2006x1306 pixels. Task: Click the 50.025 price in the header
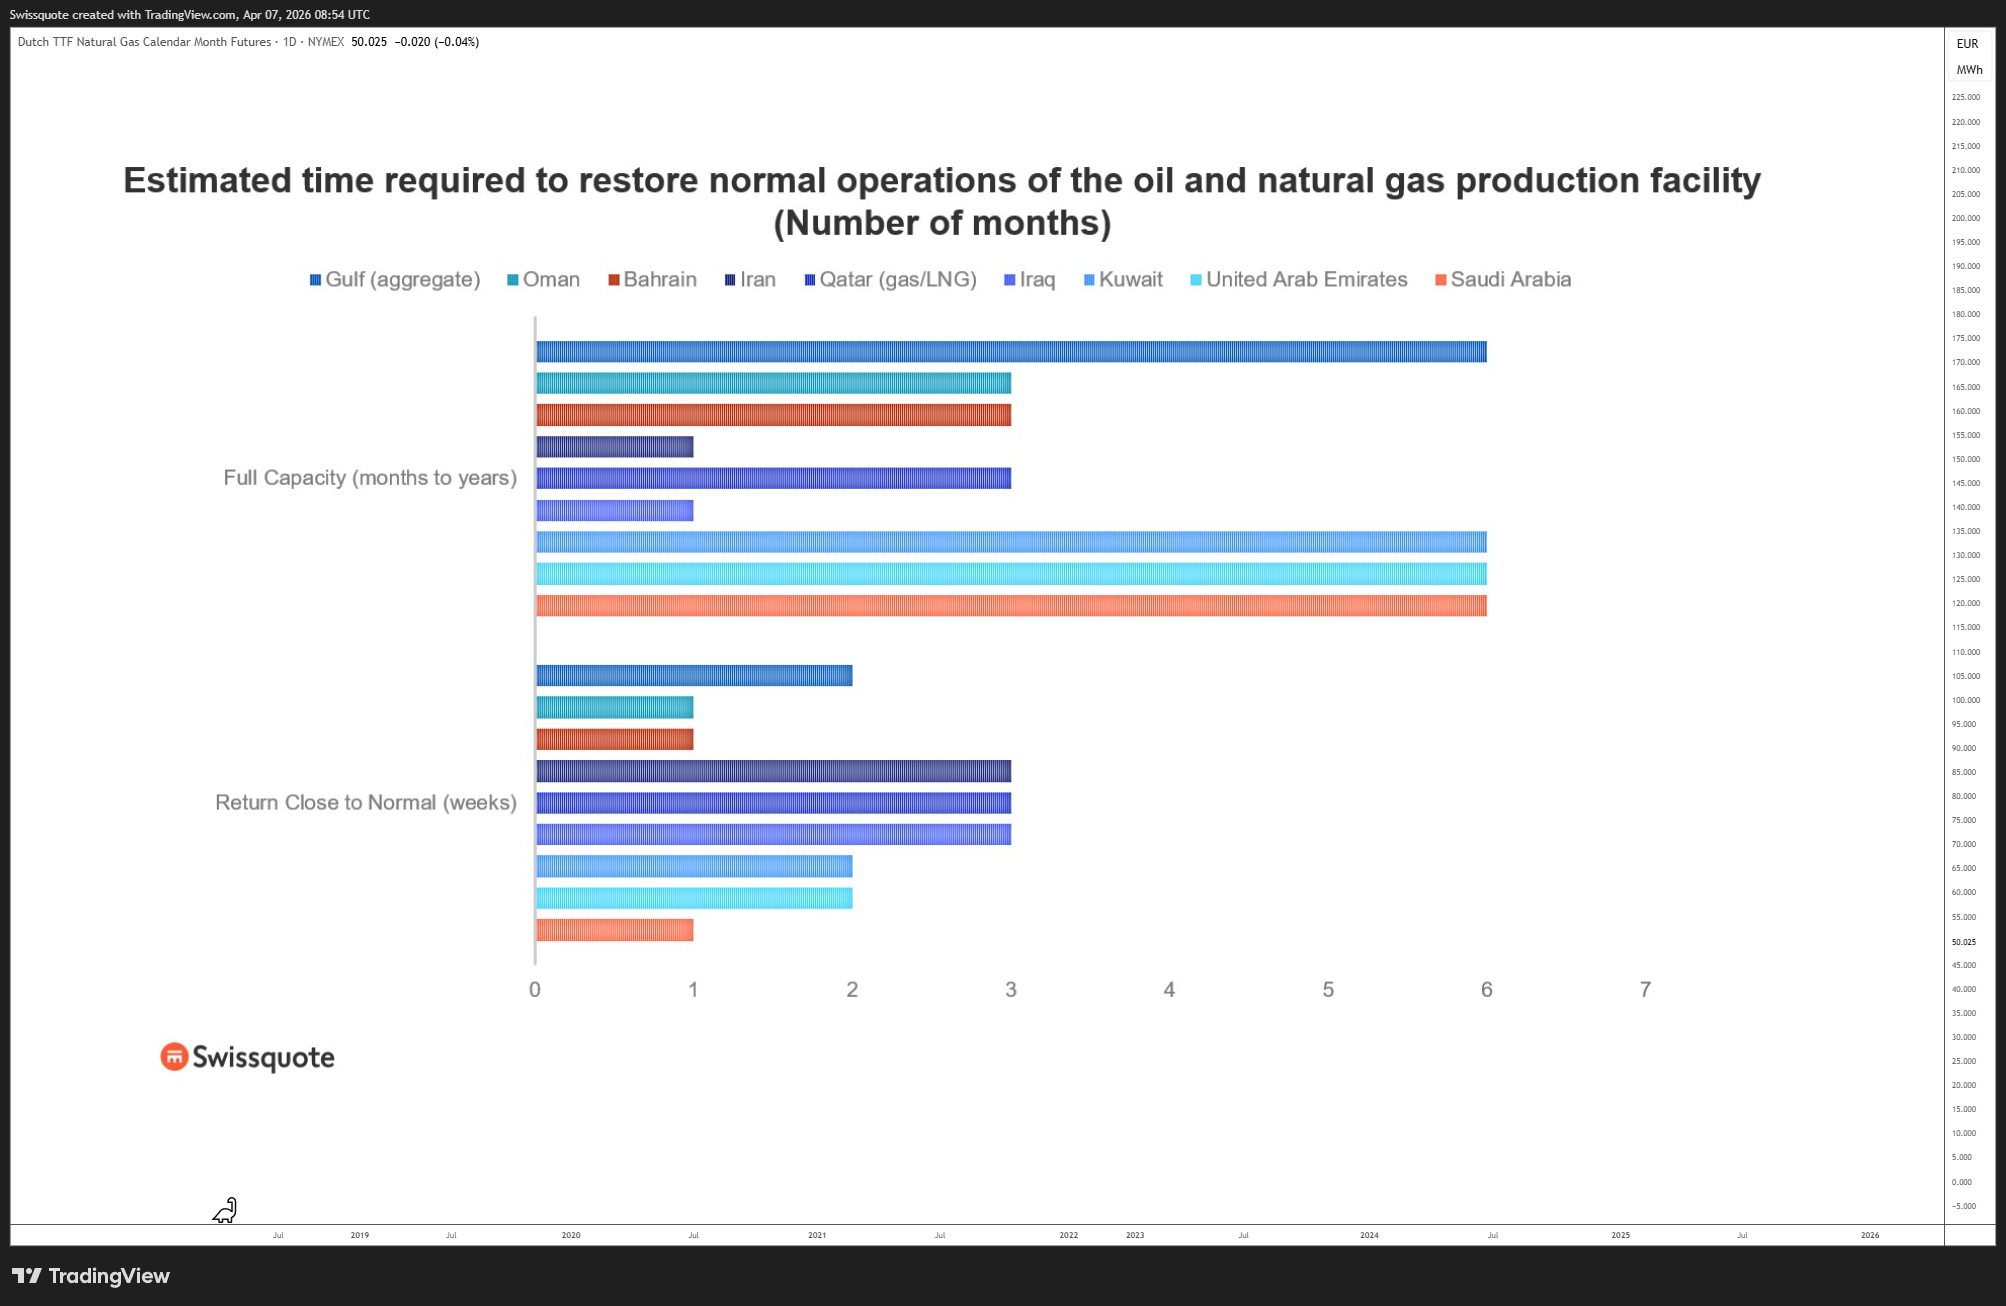pyautogui.click(x=369, y=42)
